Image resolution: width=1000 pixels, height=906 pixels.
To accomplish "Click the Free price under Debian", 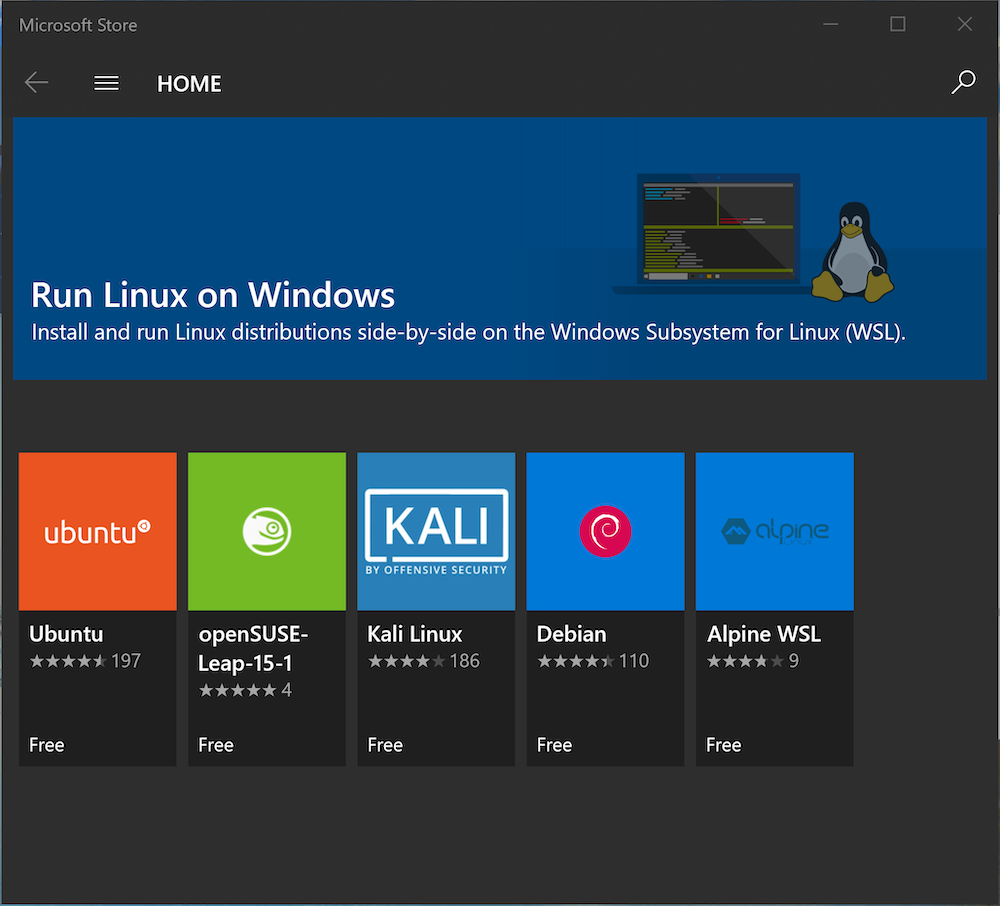I will pyautogui.click(x=554, y=745).
